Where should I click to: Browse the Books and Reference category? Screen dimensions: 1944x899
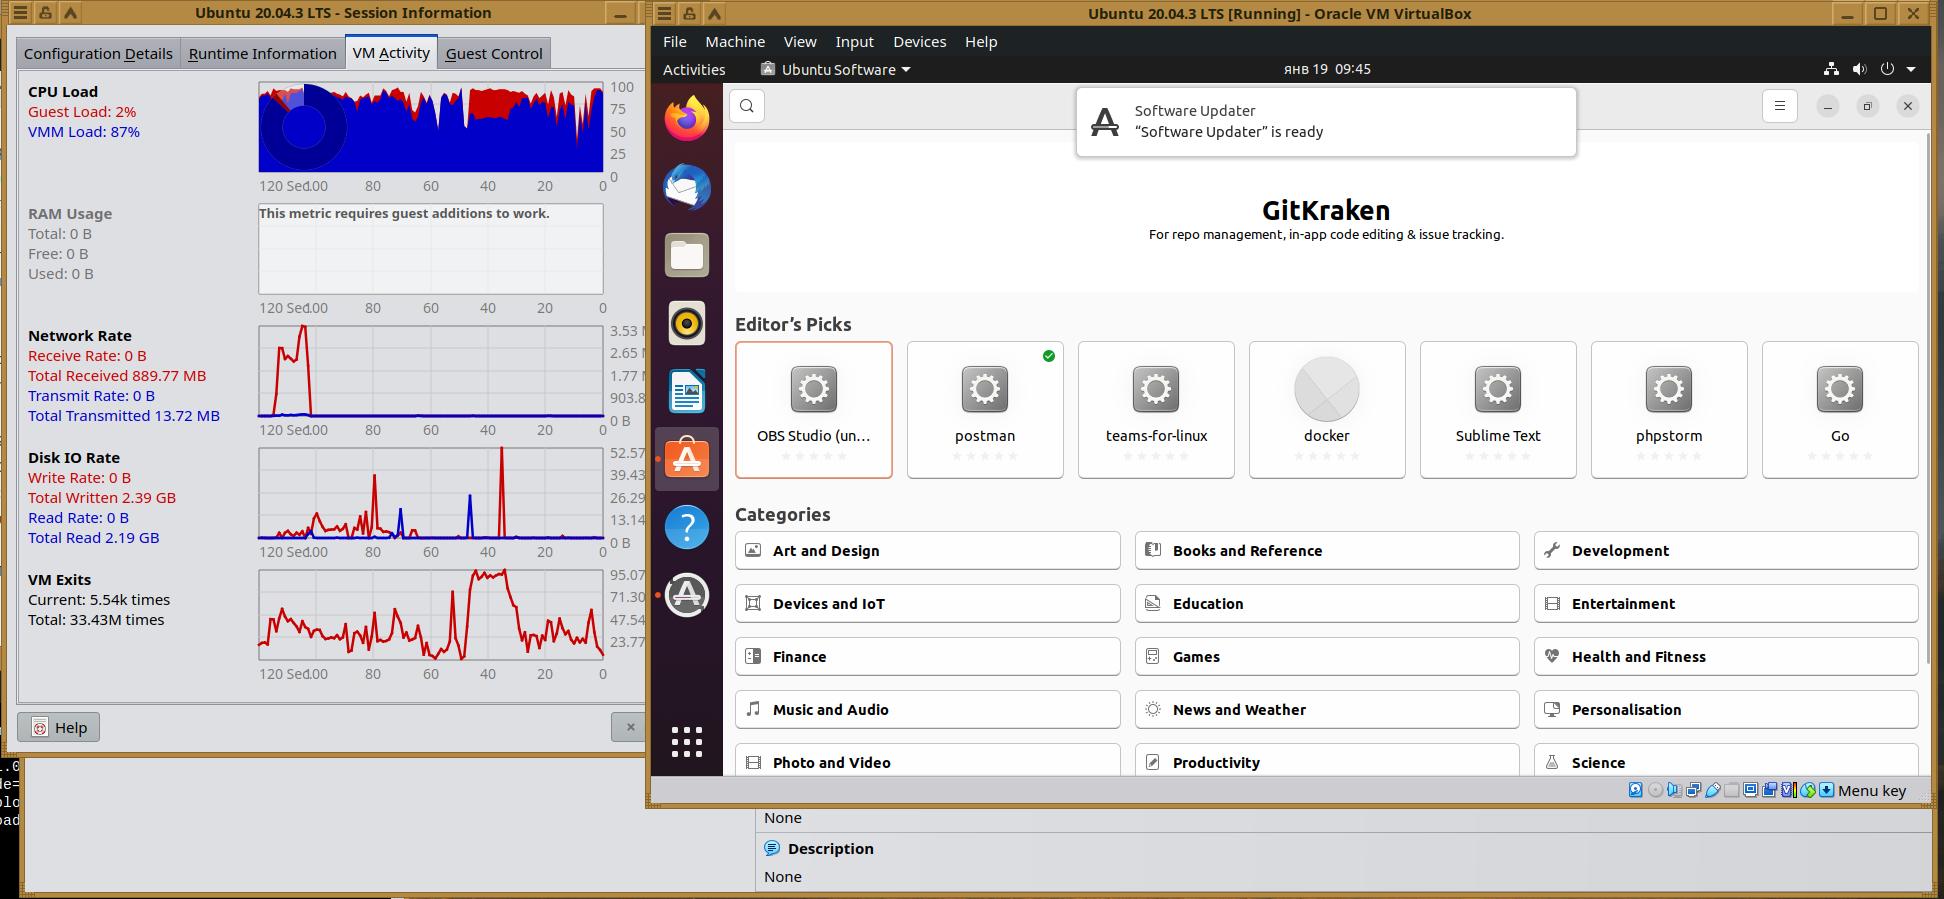click(1327, 550)
